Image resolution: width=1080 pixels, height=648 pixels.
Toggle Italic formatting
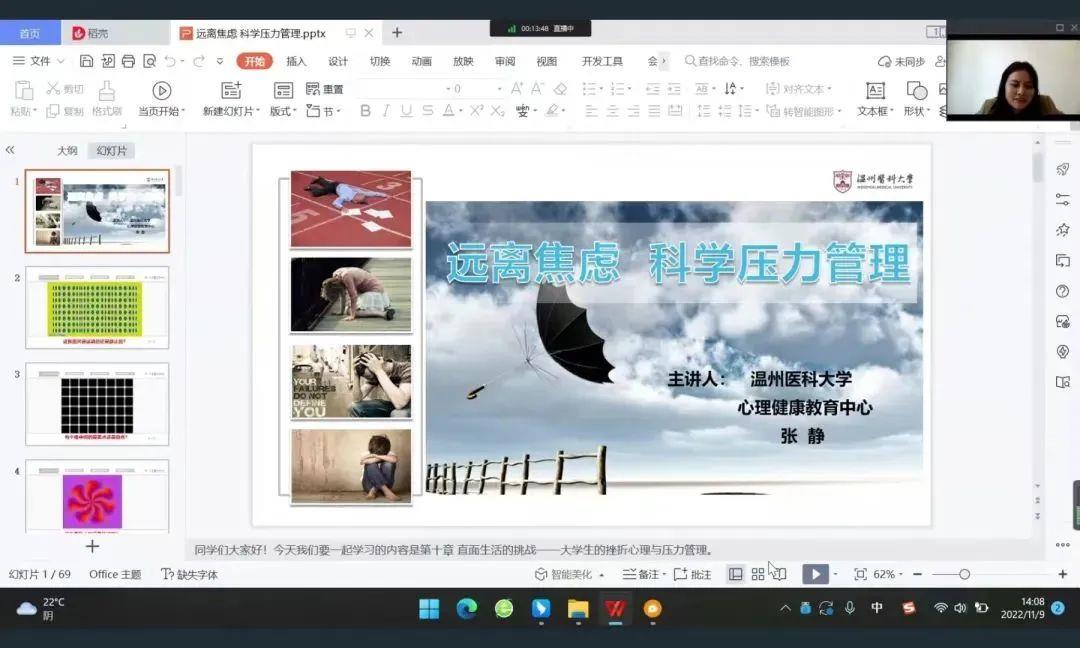coord(386,111)
